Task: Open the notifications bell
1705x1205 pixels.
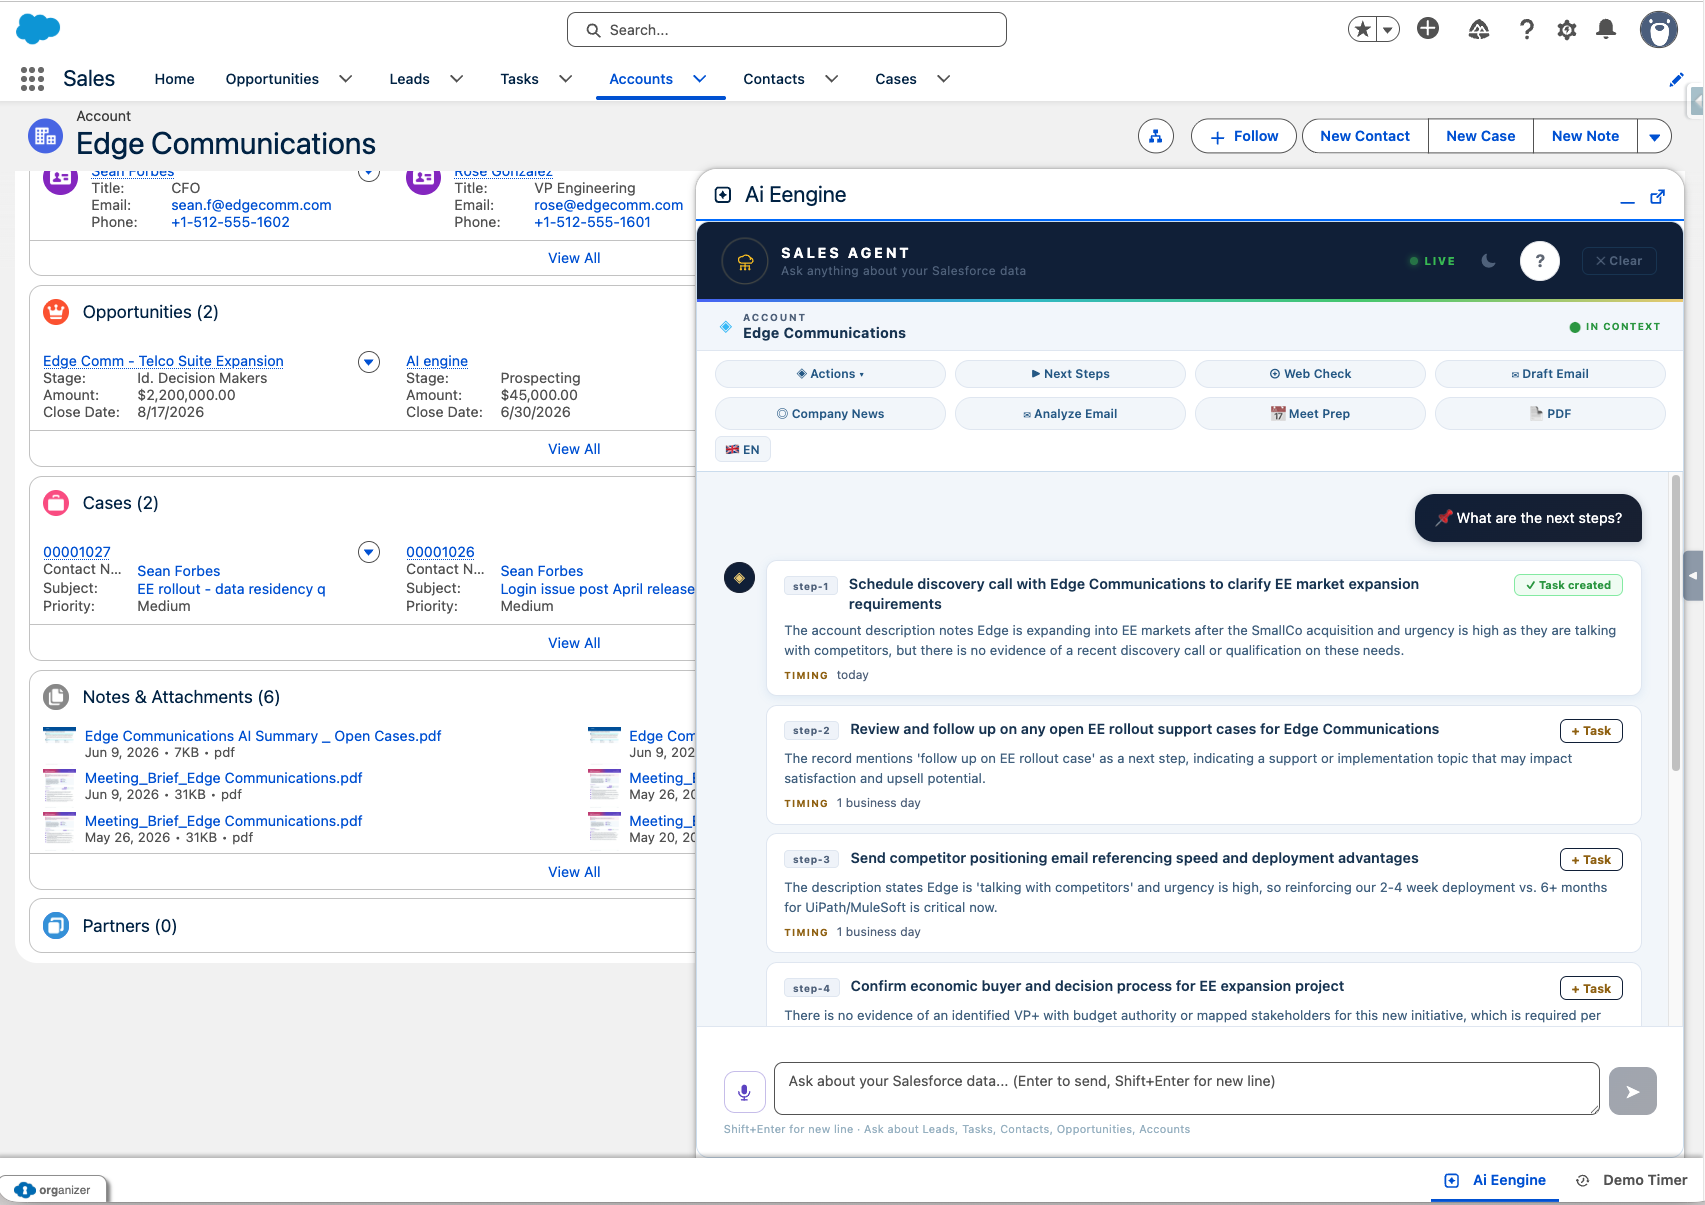Action: (x=1606, y=29)
